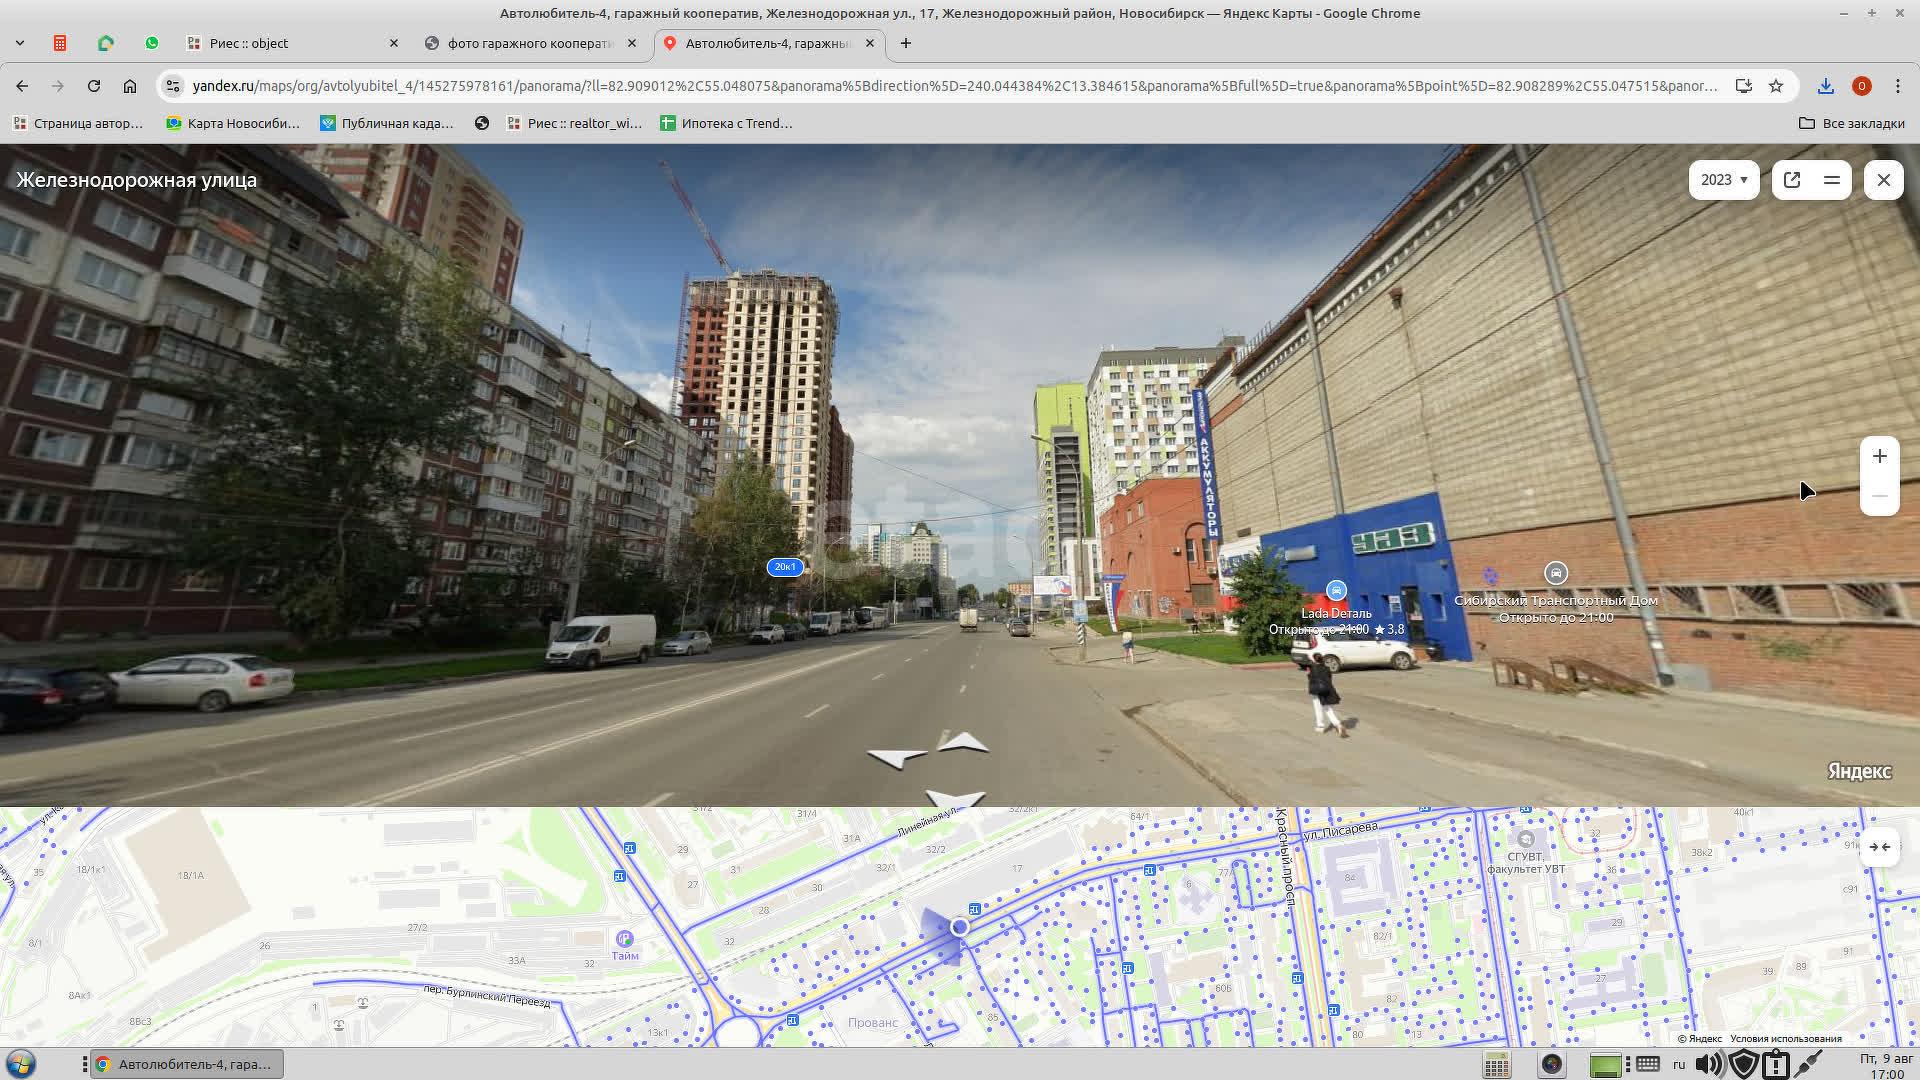Open the 2023 panorama year dropdown
The image size is (1920, 1080).
tap(1723, 180)
